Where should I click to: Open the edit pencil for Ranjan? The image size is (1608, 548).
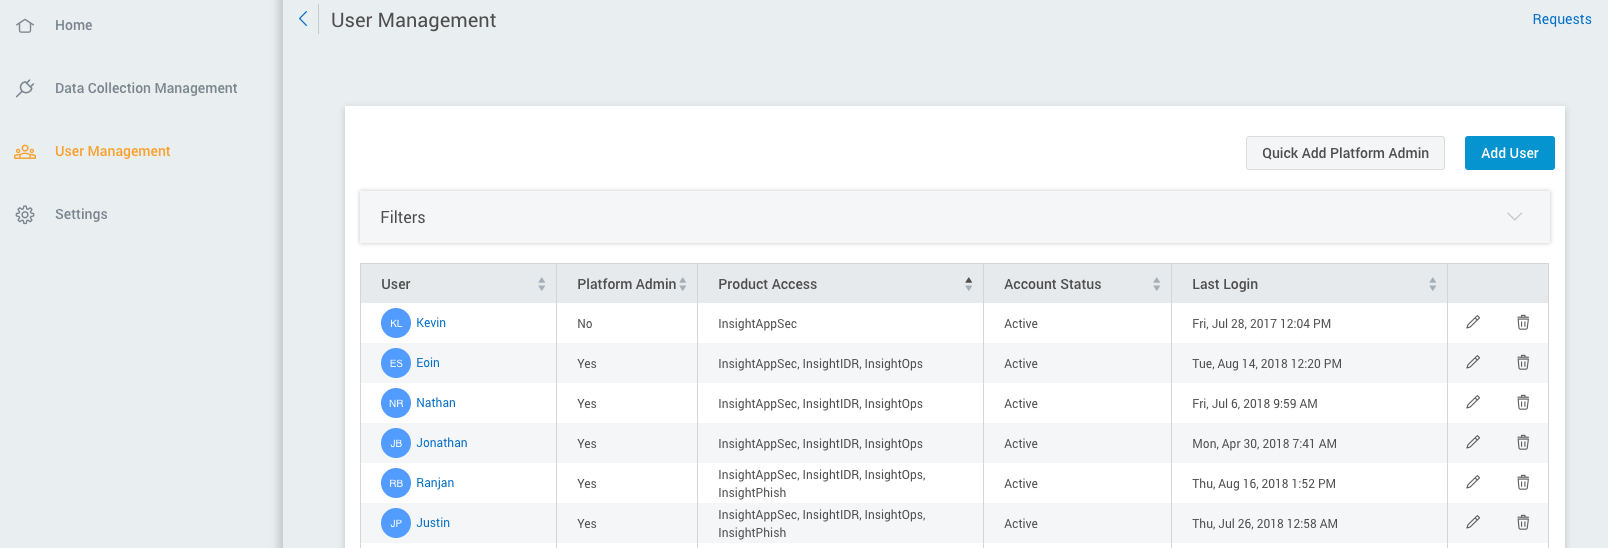1473,482
